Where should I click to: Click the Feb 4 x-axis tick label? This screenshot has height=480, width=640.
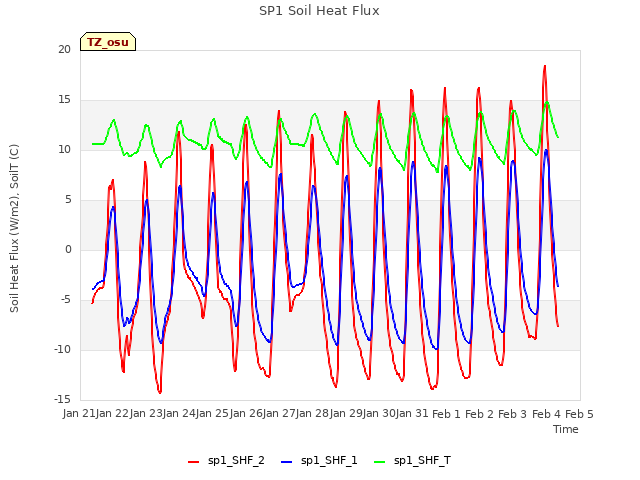pyautogui.click(x=546, y=414)
